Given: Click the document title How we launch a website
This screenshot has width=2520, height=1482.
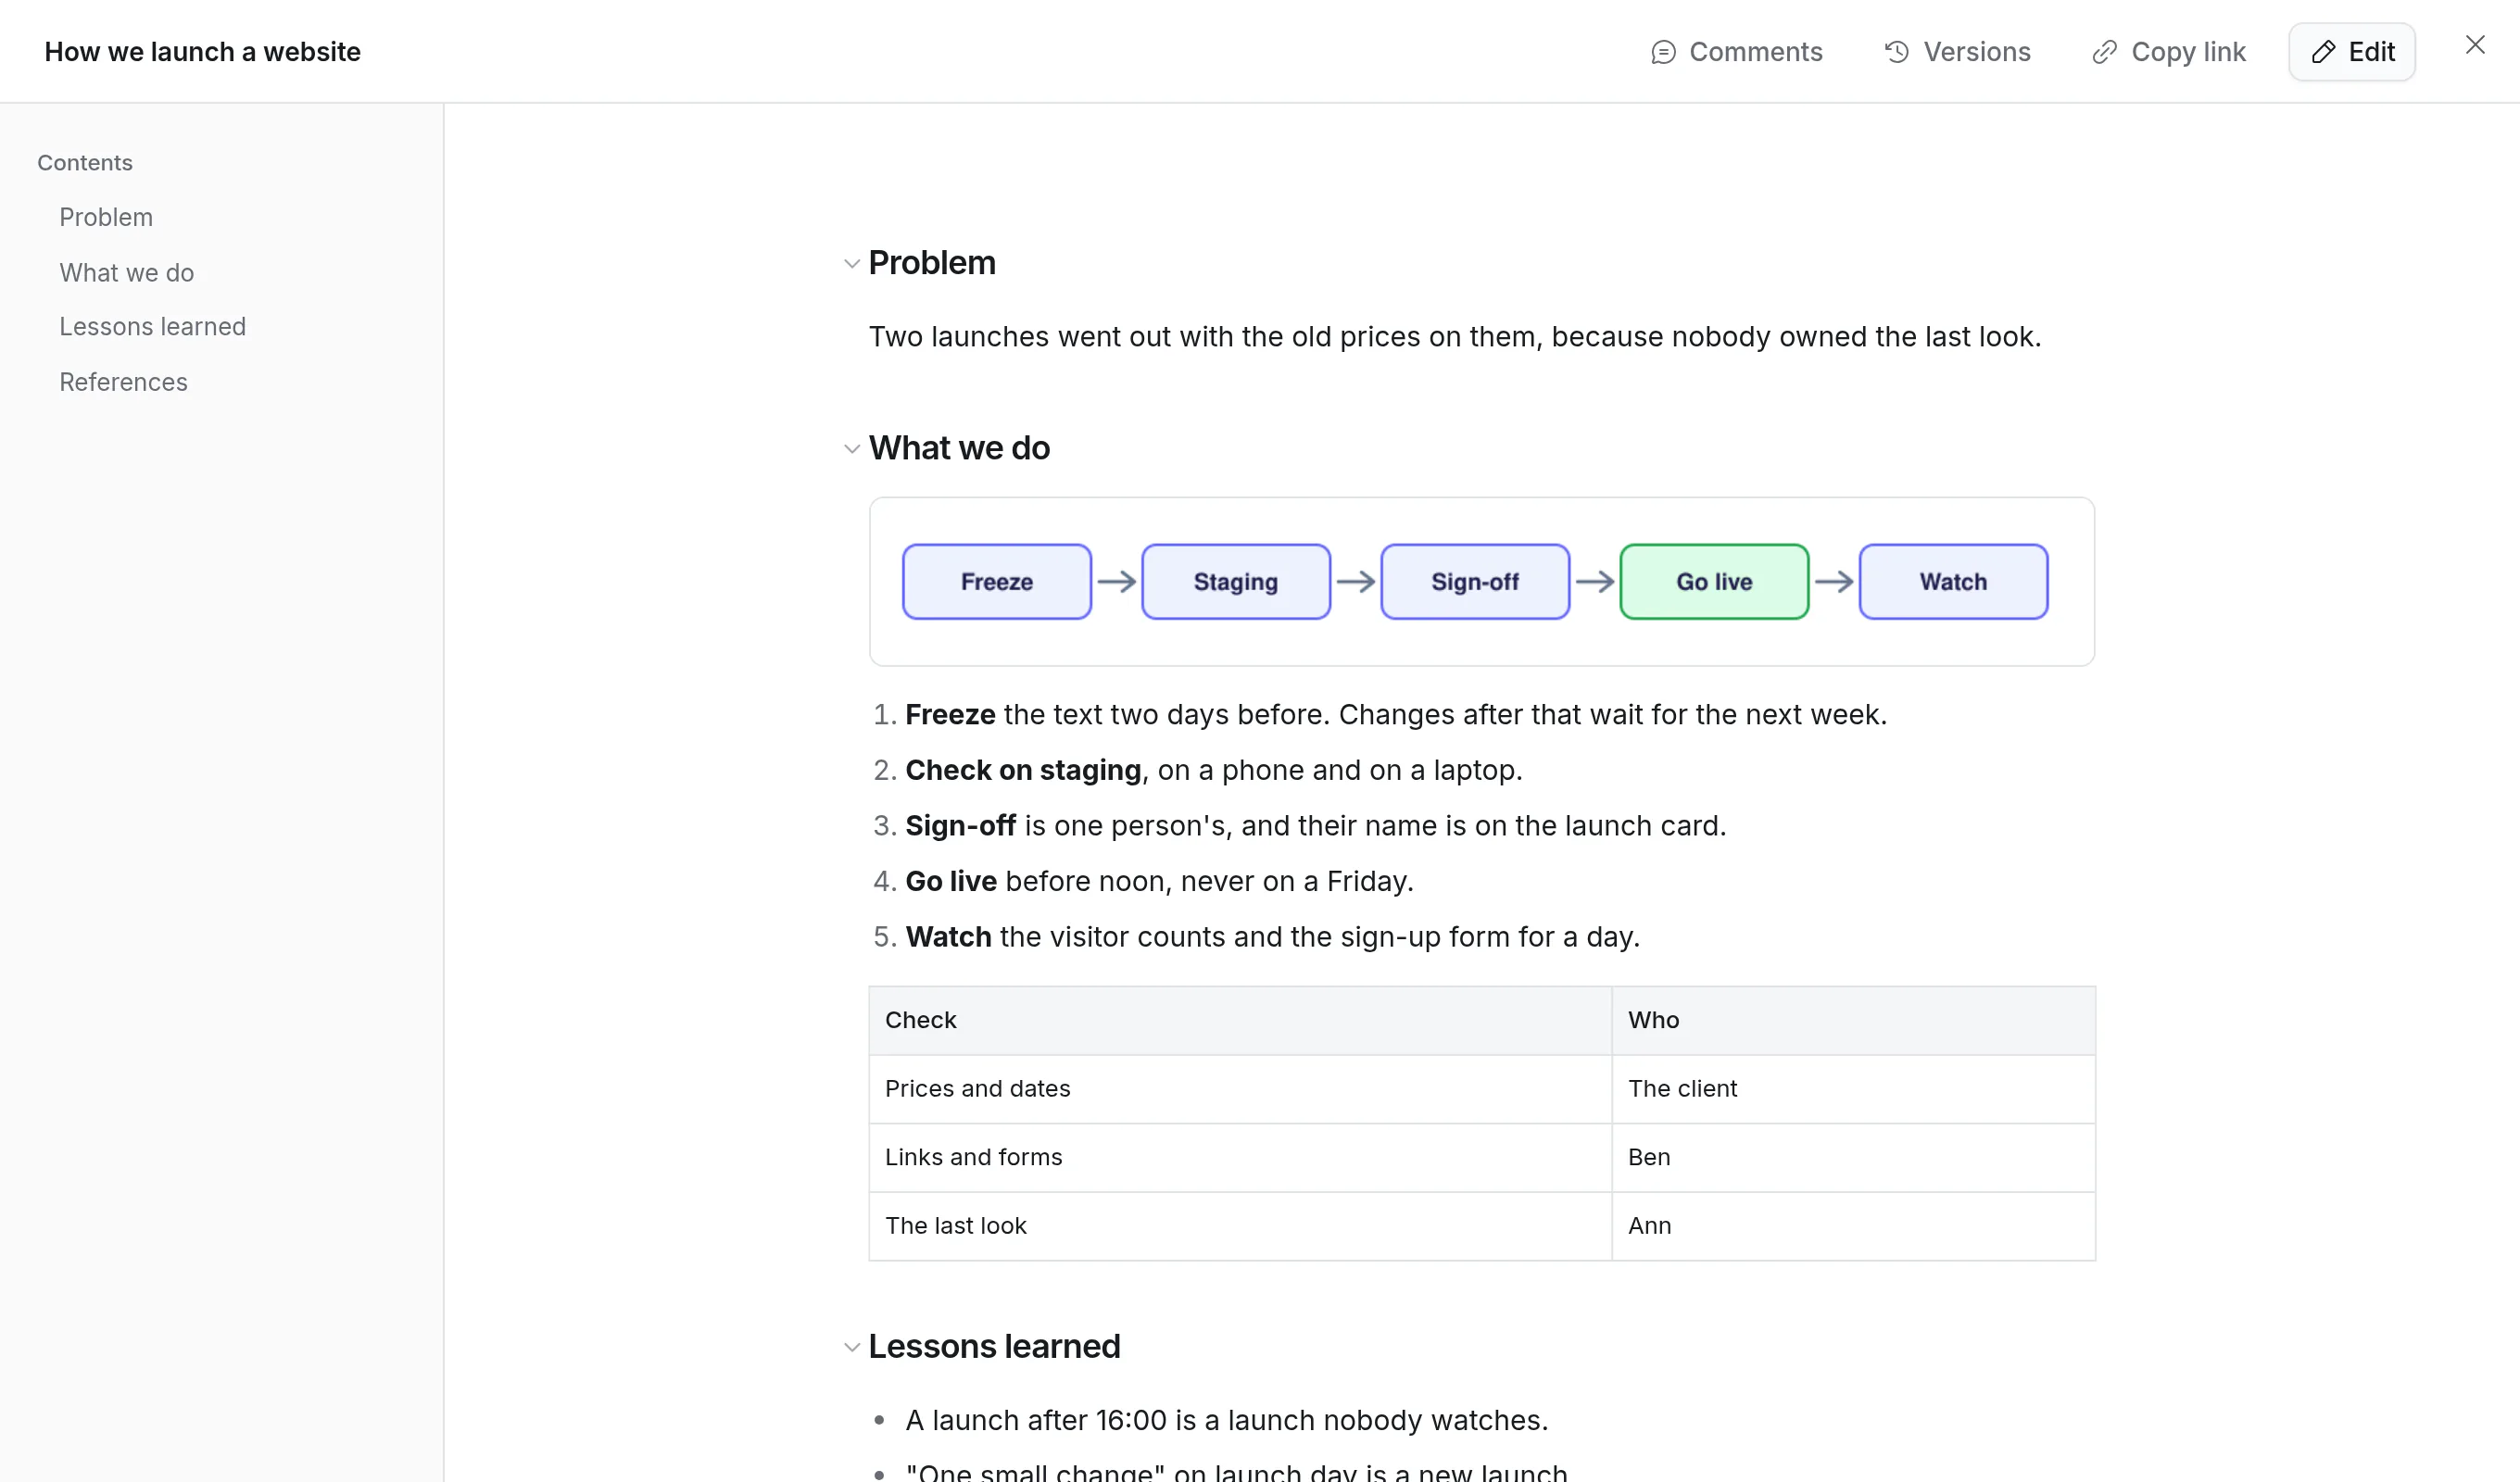Looking at the screenshot, I should click(203, 52).
